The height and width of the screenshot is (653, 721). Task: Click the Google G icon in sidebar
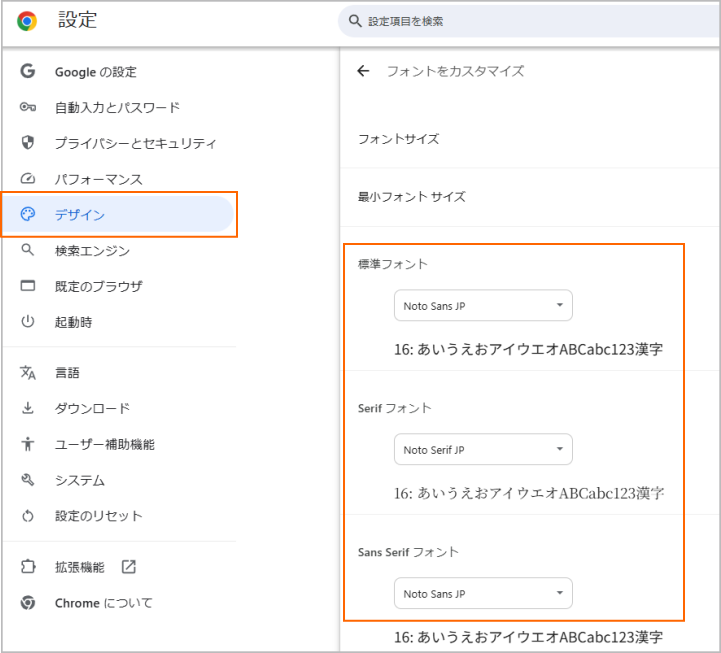click(28, 71)
